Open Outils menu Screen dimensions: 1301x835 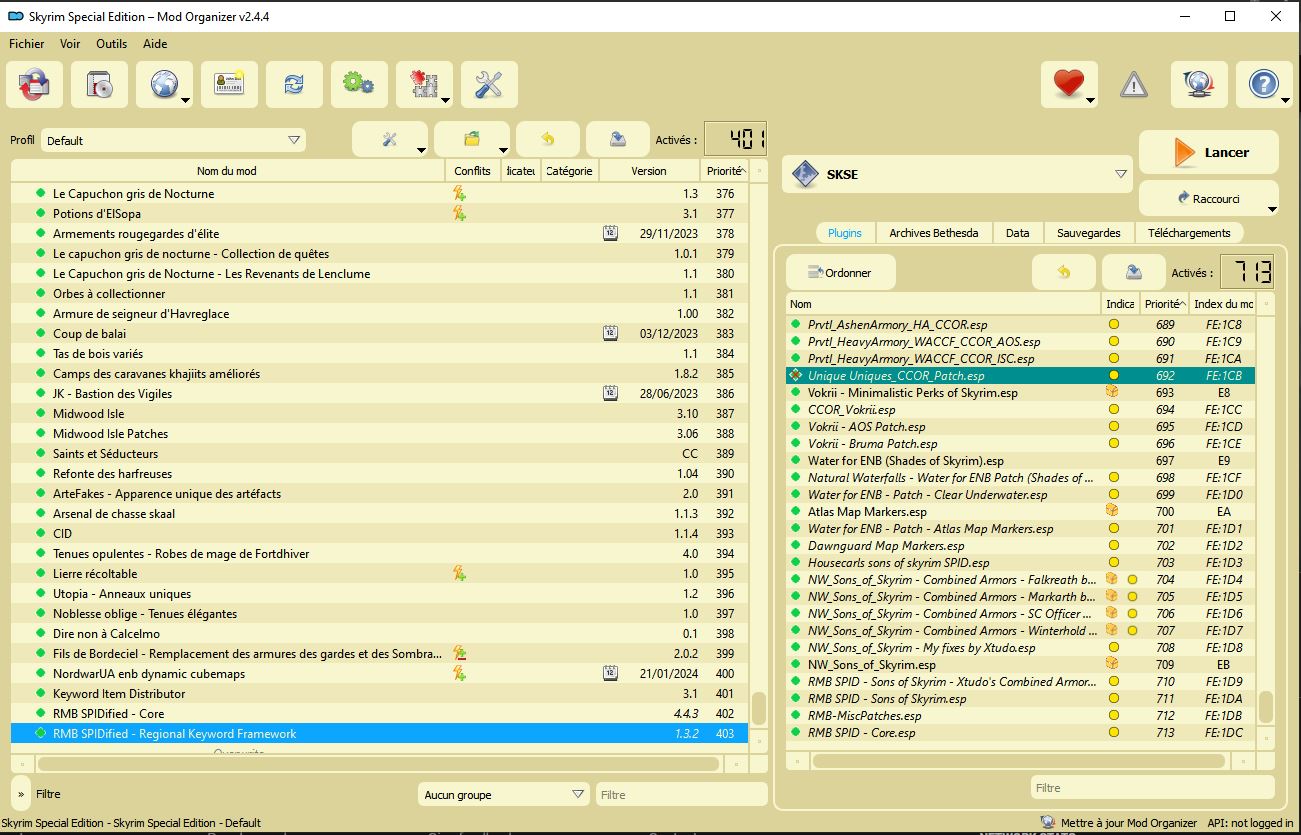coord(112,44)
